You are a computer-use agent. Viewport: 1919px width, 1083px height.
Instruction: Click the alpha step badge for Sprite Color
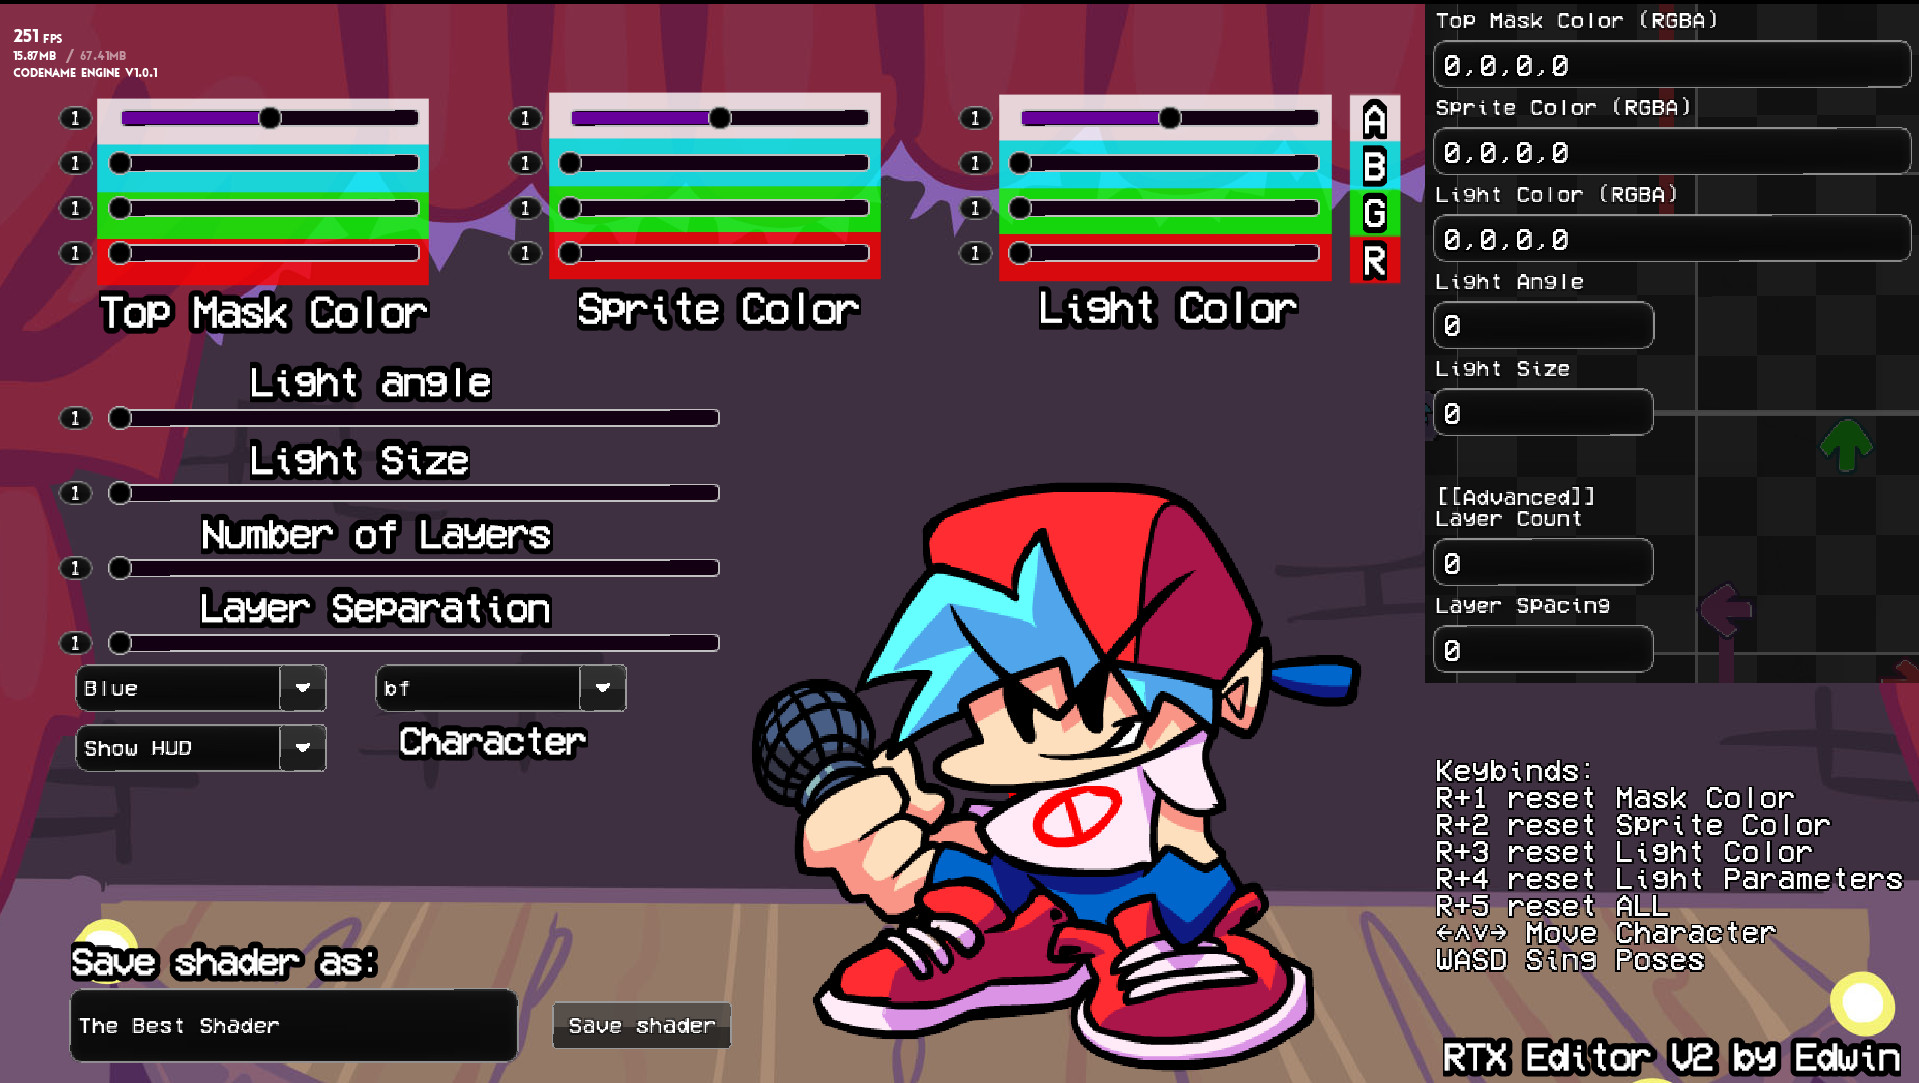point(525,118)
